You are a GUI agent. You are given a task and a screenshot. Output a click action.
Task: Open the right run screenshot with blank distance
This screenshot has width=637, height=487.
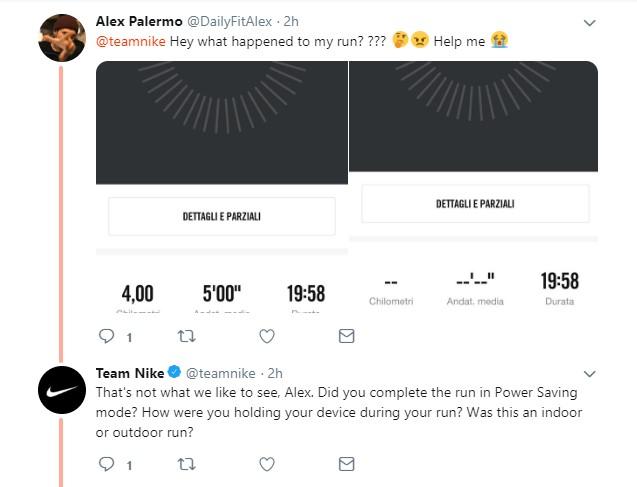point(473,187)
